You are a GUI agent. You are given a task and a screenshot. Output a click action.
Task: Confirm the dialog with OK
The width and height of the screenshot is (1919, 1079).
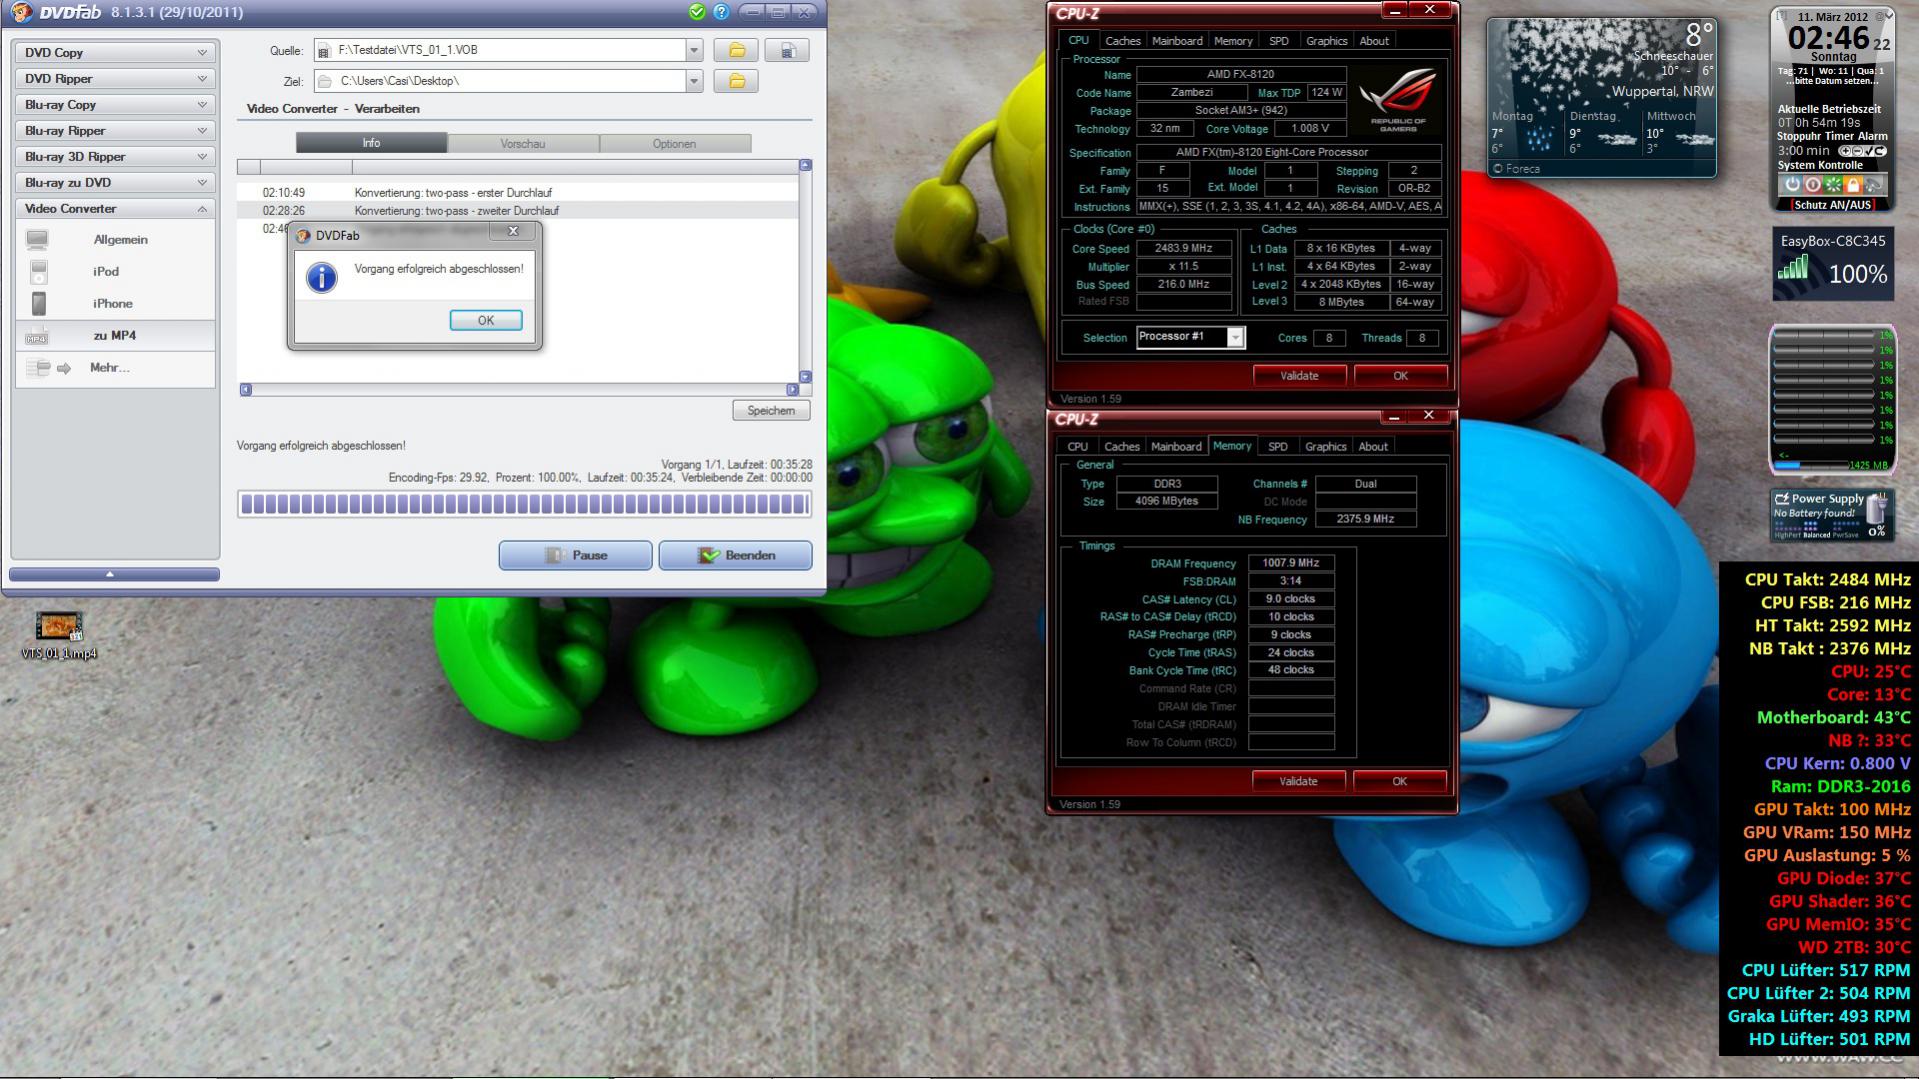486,321
